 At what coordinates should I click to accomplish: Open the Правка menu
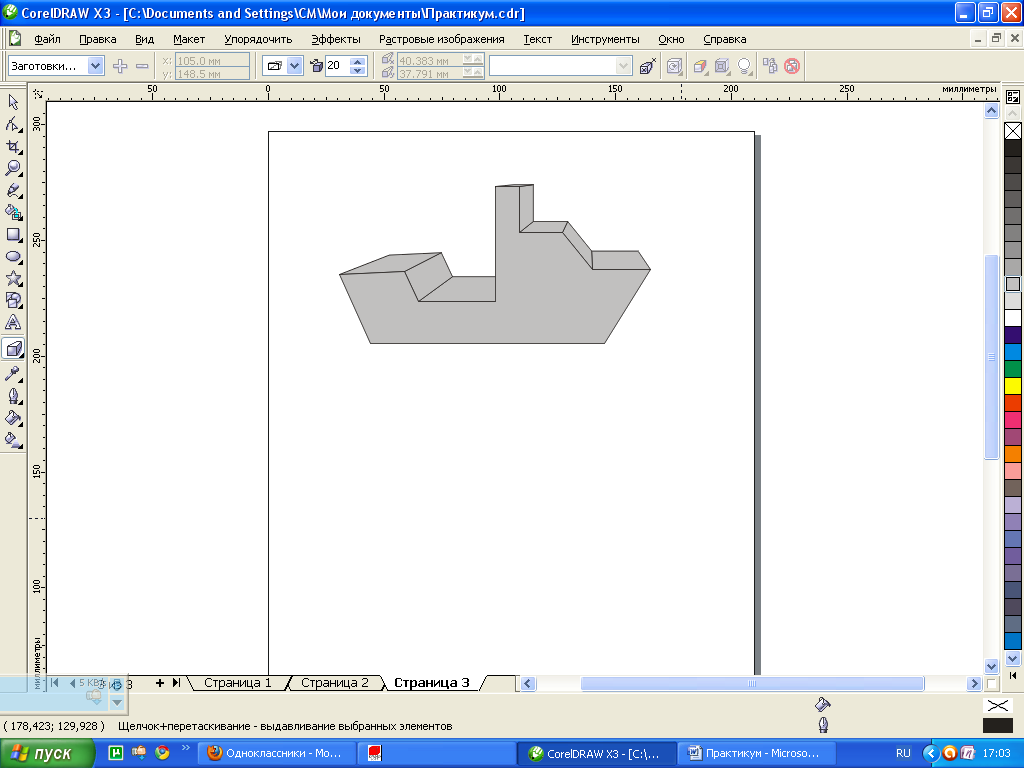click(x=98, y=39)
